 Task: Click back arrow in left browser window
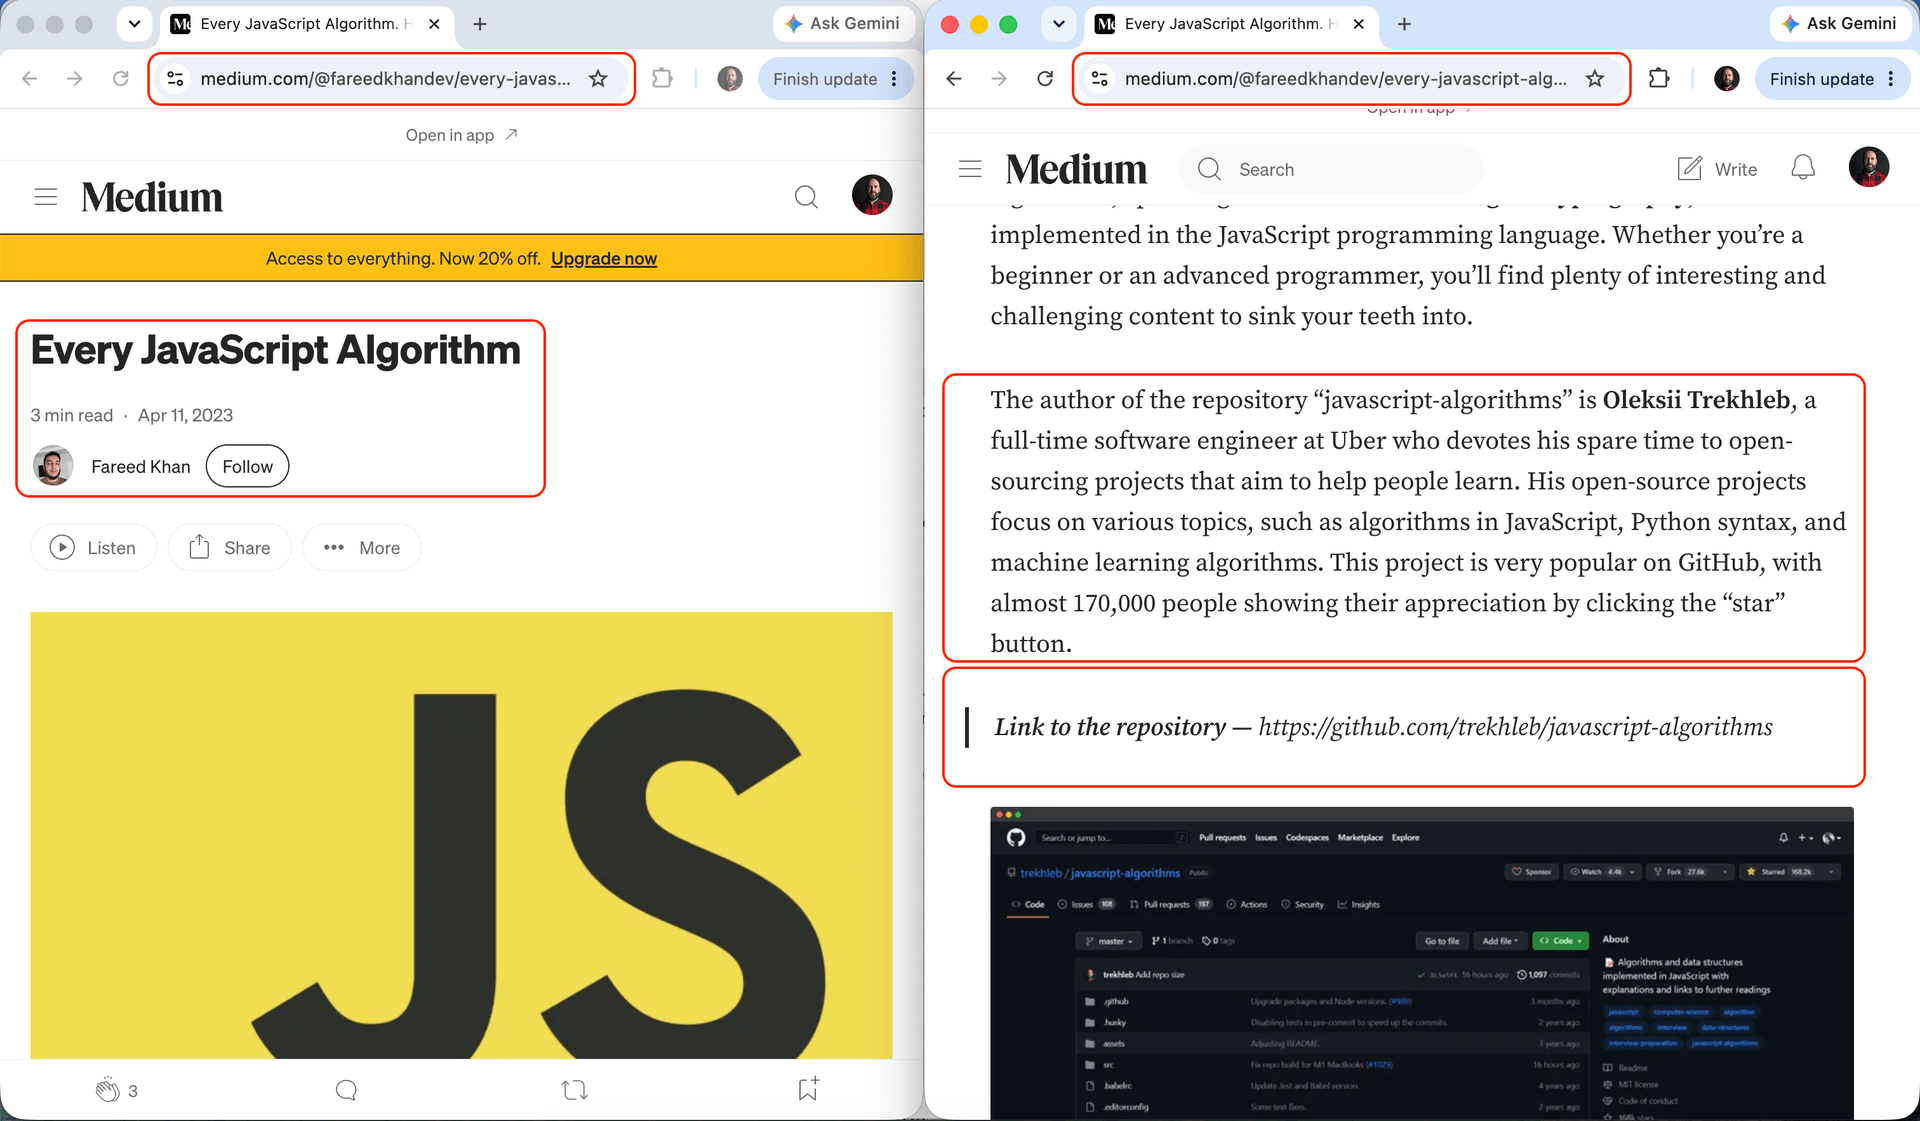pyautogui.click(x=30, y=79)
